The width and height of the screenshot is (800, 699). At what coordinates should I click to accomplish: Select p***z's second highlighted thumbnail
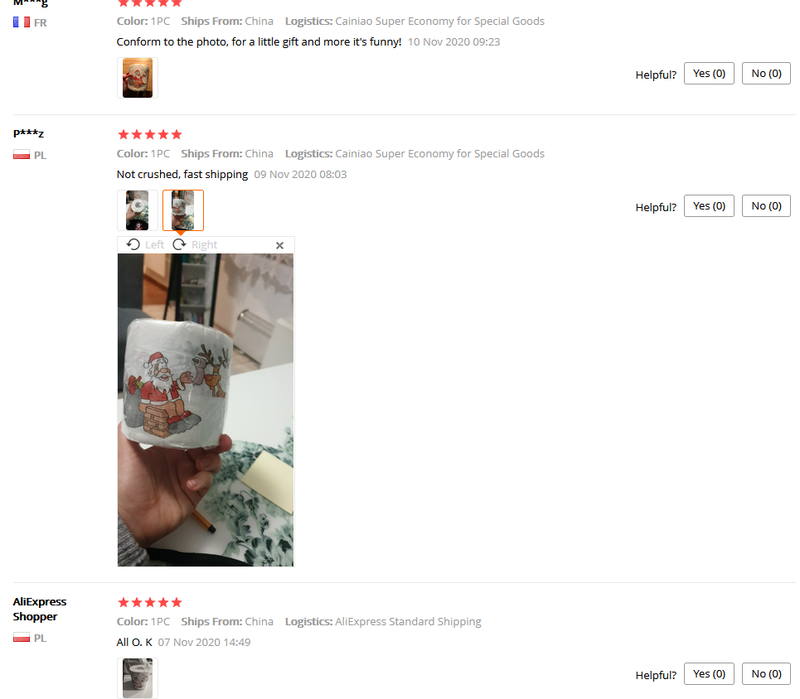[x=183, y=210]
